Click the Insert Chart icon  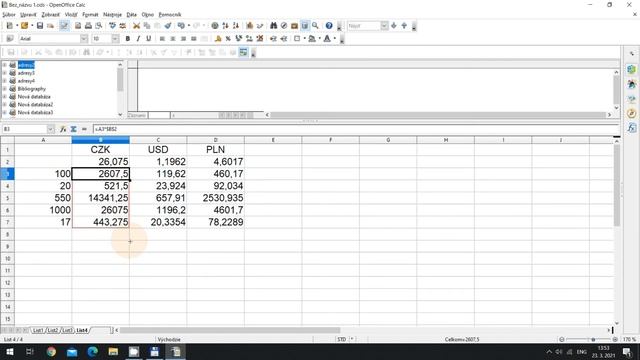pos(249,26)
